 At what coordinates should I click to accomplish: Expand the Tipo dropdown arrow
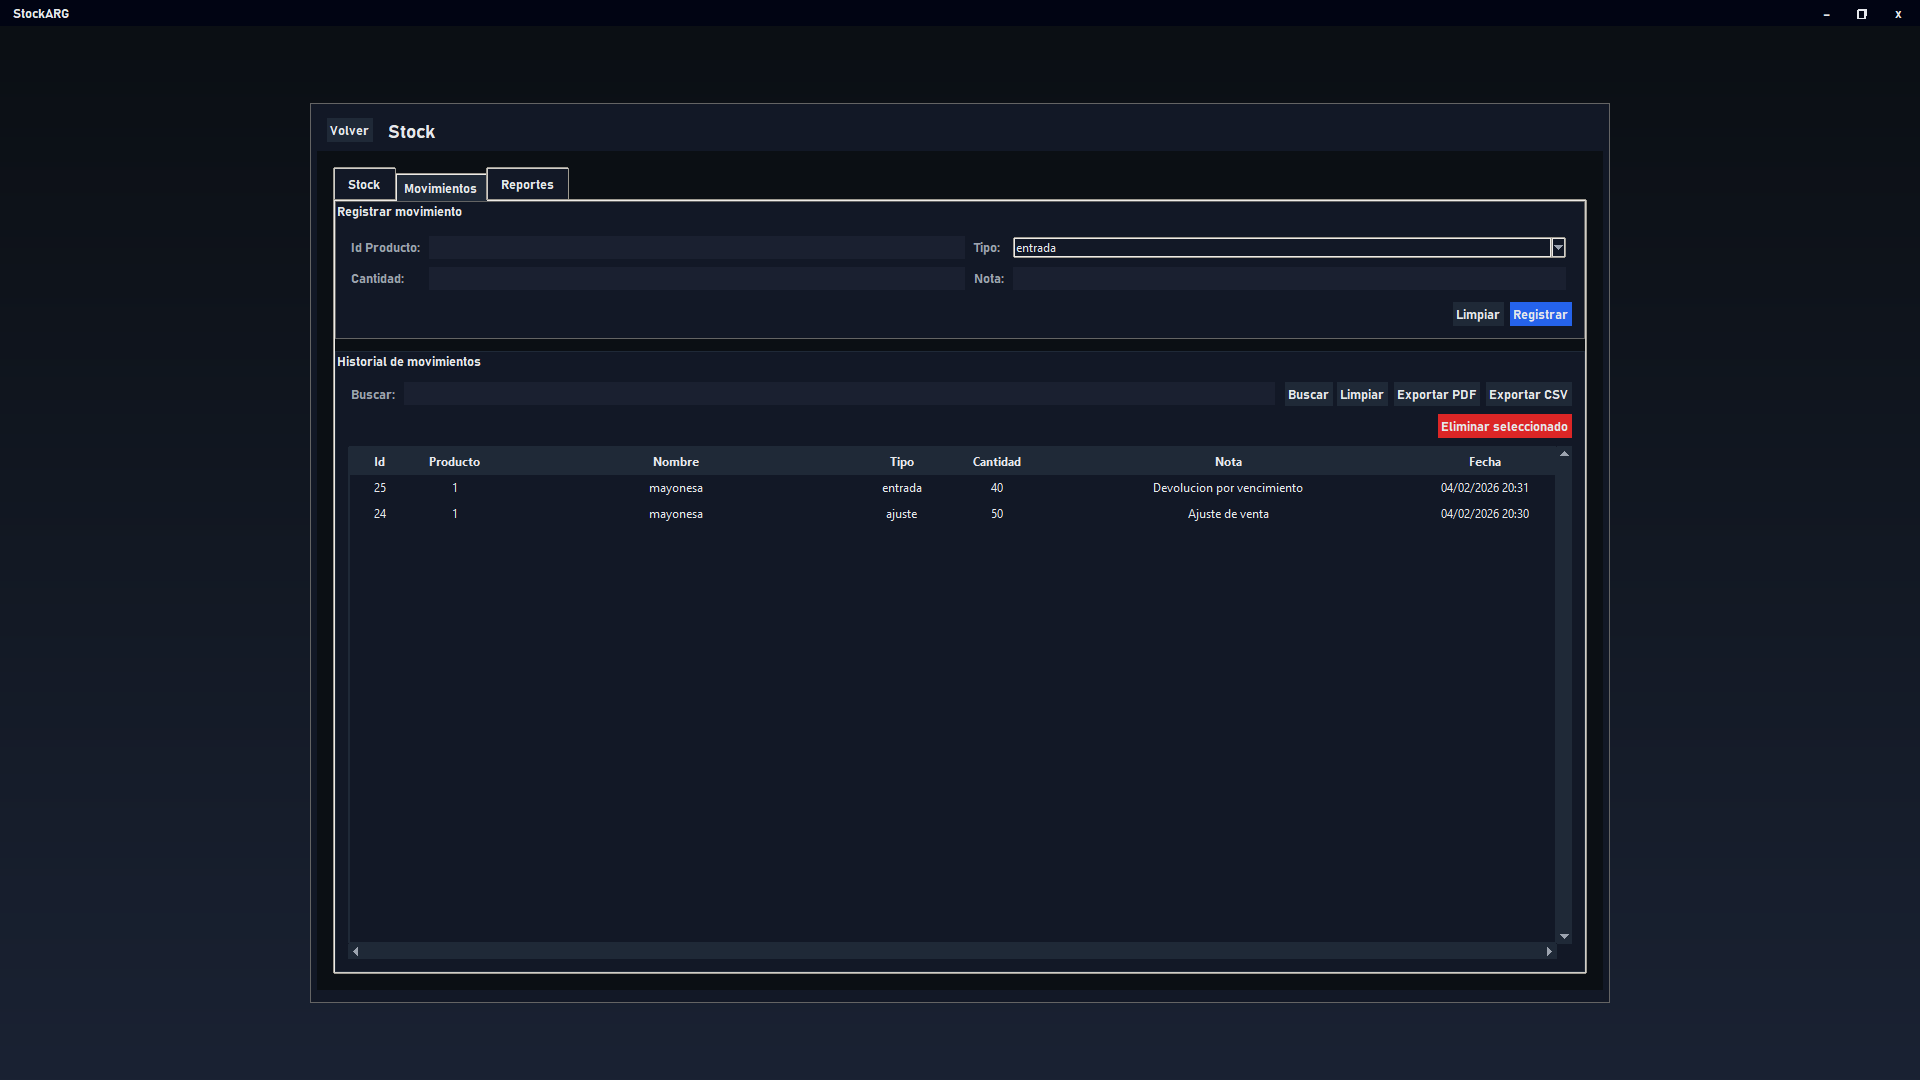(x=1558, y=248)
